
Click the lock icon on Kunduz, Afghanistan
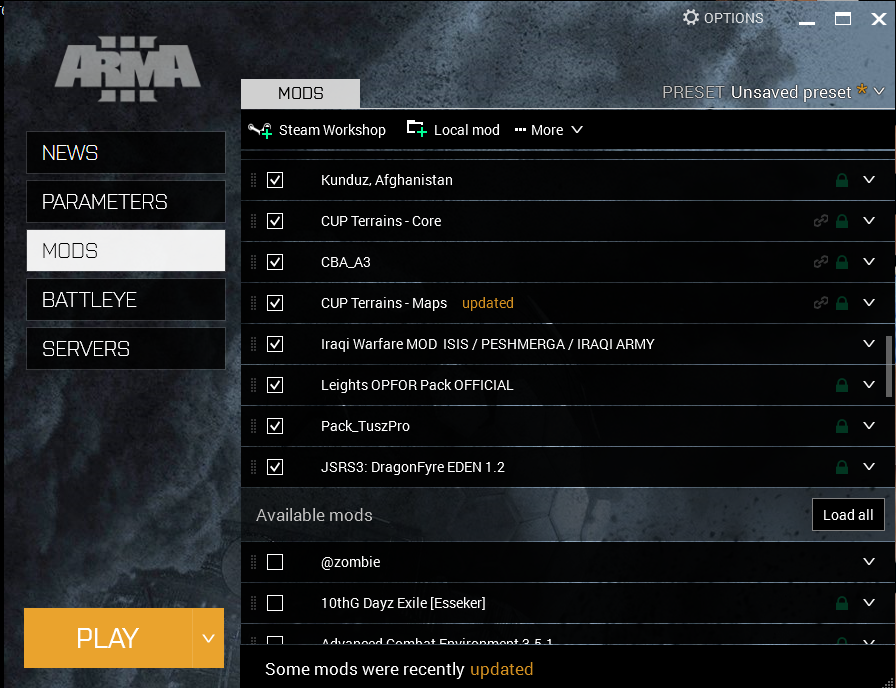pos(842,181)
